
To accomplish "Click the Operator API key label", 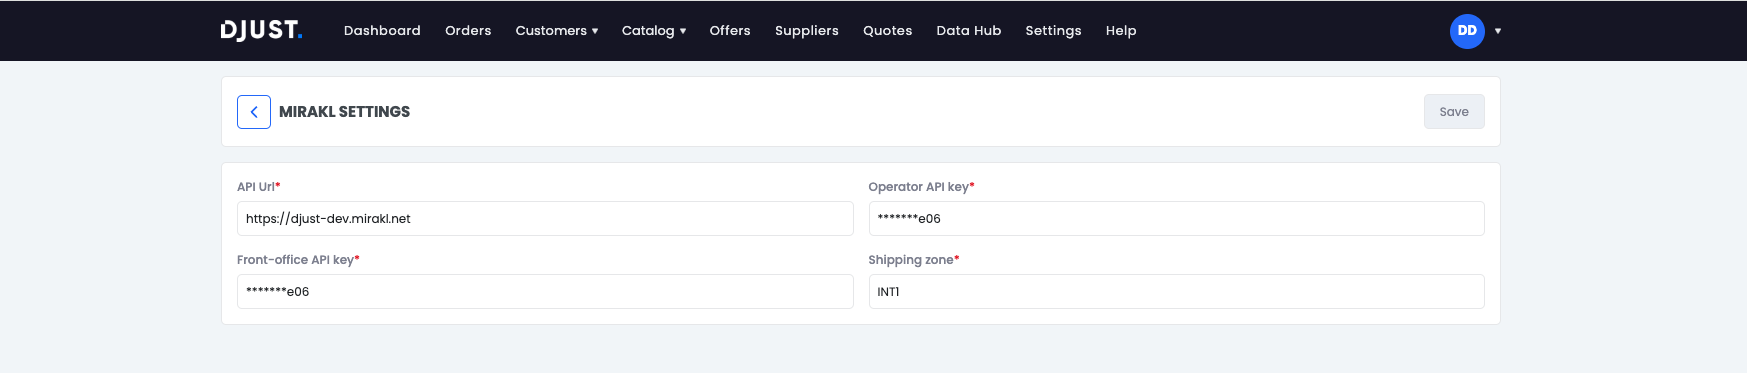I will tap(921, 187).
